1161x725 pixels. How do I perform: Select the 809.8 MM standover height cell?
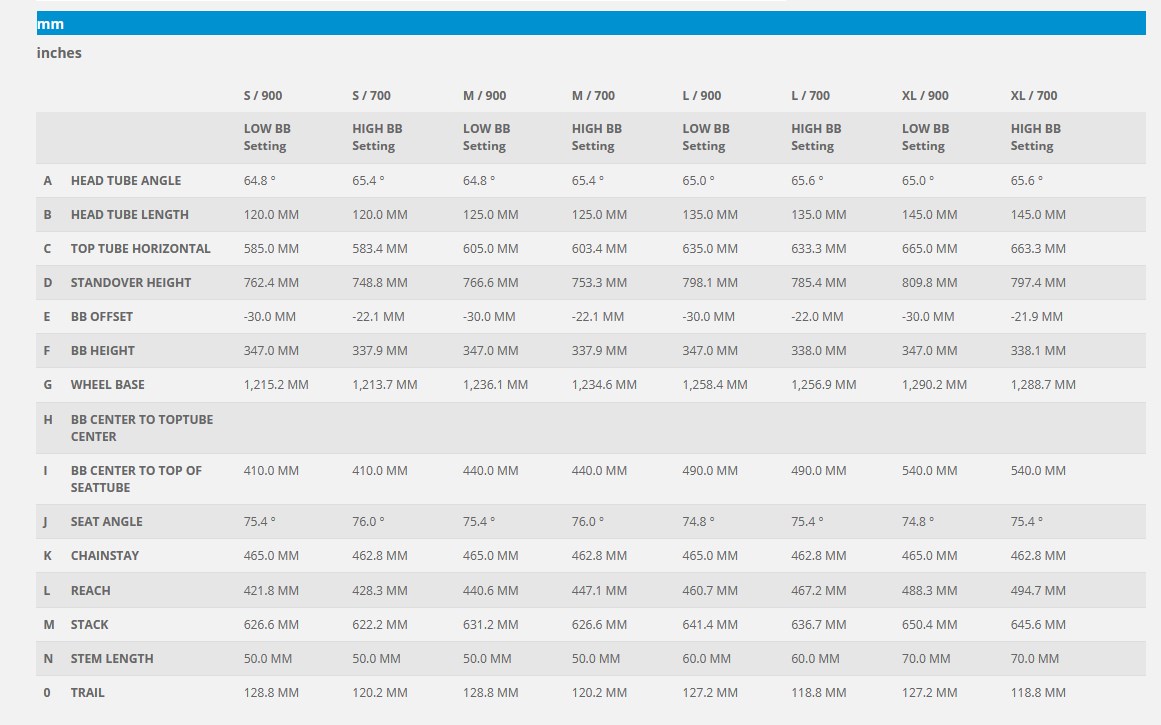929,283
